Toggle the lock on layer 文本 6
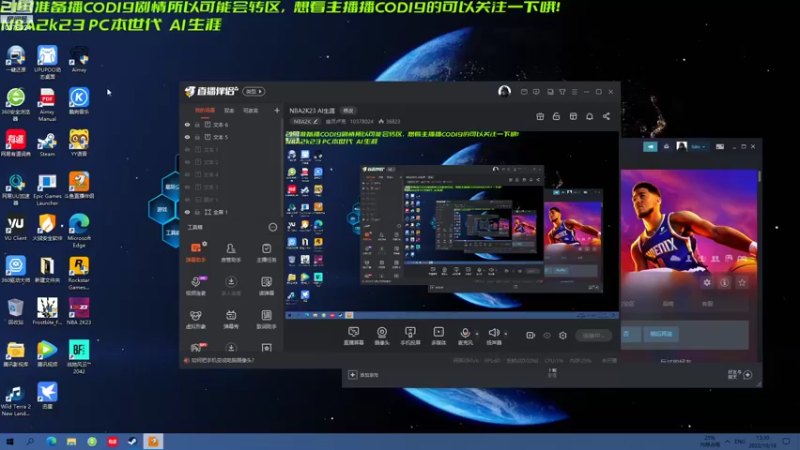The height and width of the screenshot is (450, 800). tap(197, 124)
